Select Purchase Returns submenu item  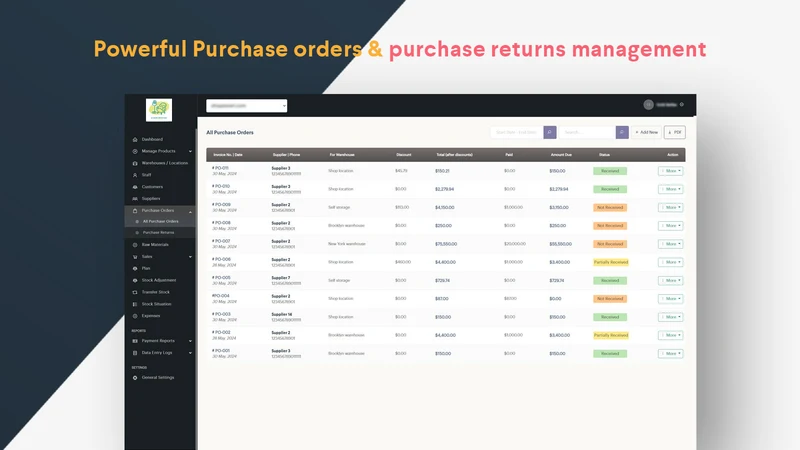(x=160, y=233)
